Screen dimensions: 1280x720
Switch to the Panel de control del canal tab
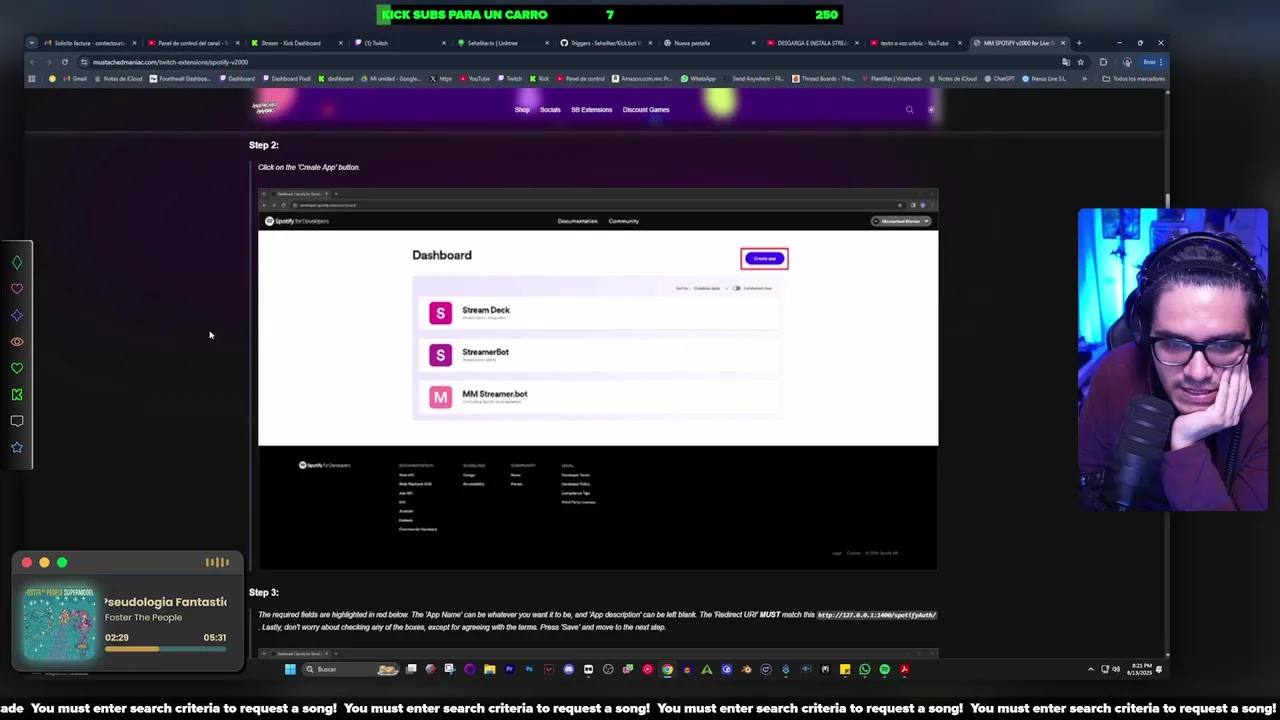click(192, 43)
